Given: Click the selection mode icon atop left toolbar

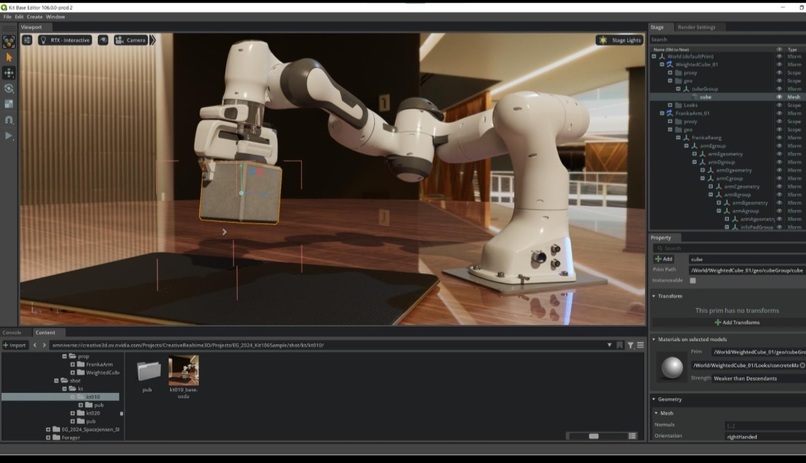Looking at the screenshot, I should click(9, 42).
